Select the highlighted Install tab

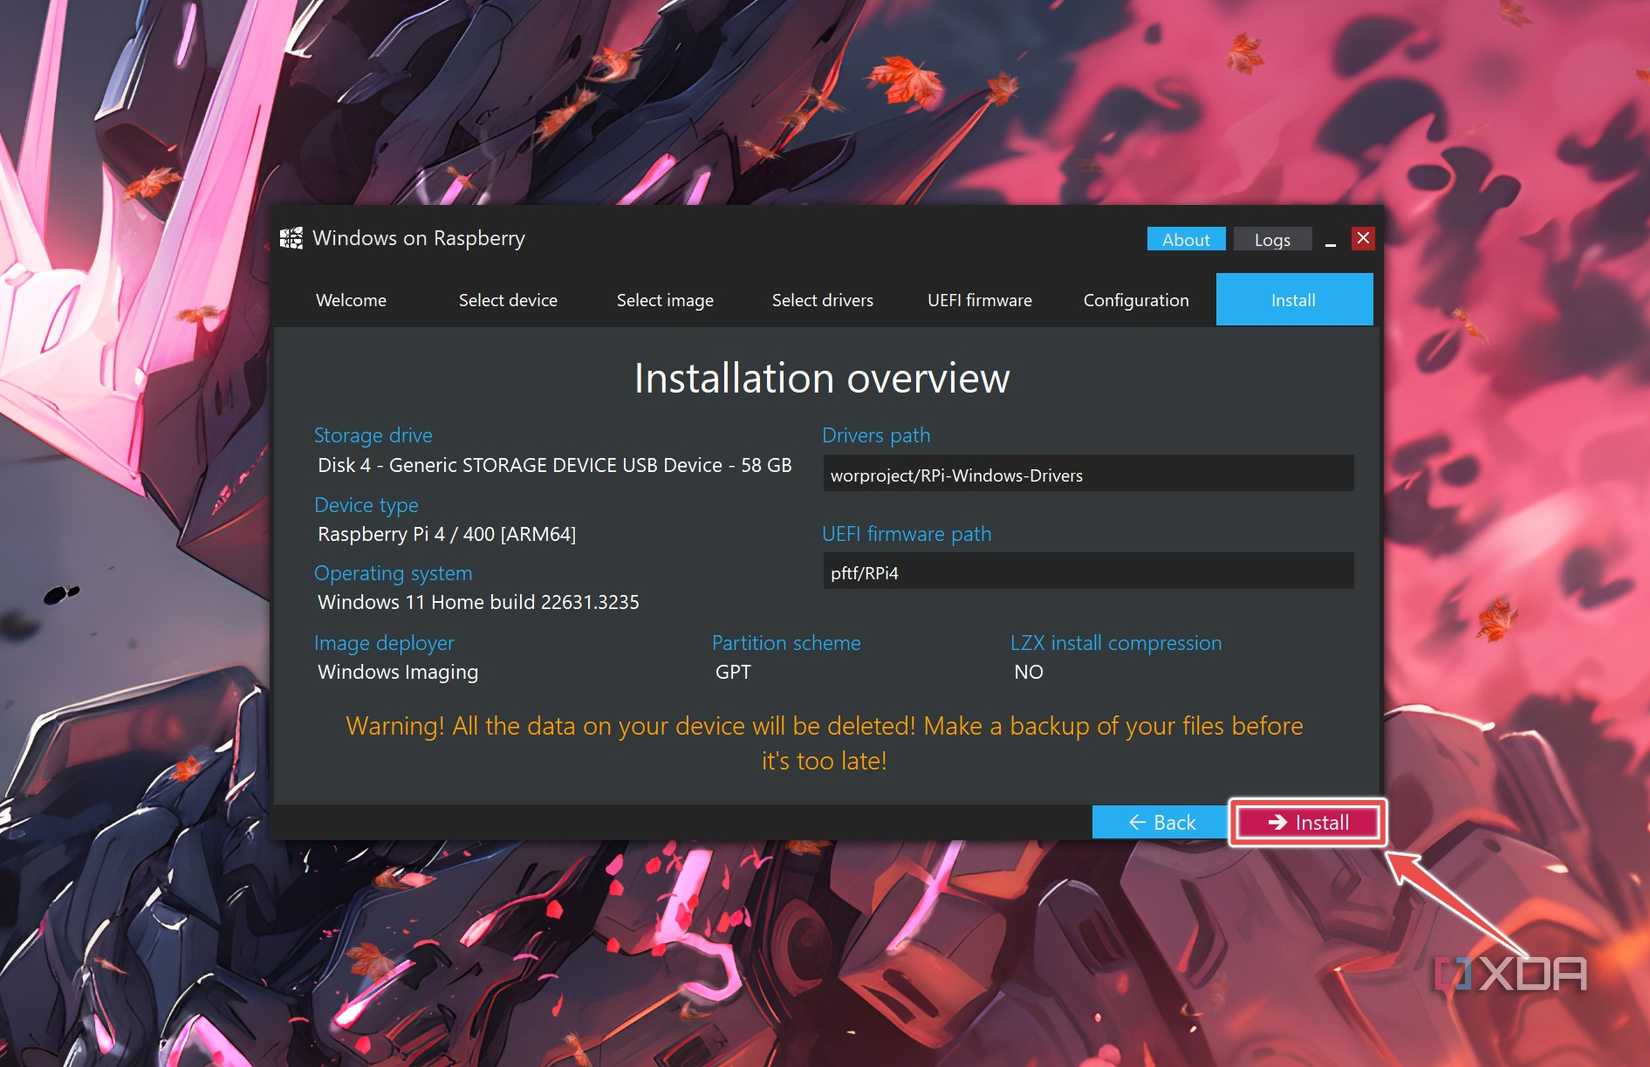click(1293, 299)
